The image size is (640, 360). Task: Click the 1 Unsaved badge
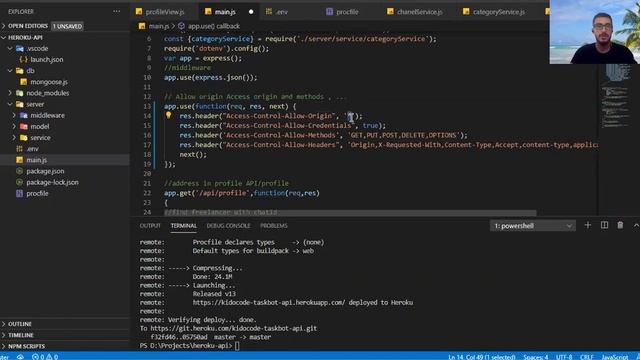point(67,26)
